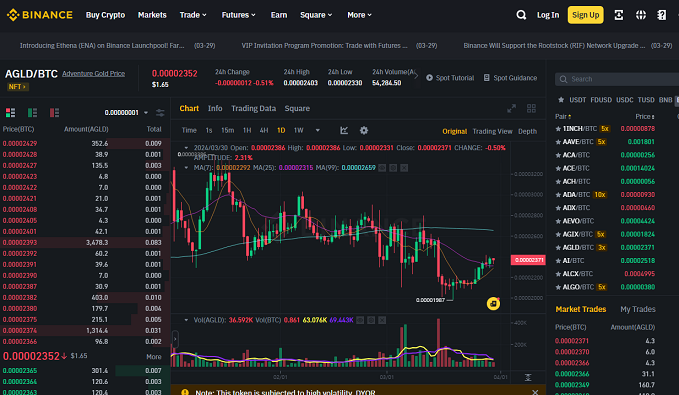
Task: Click the Binance logo
Action: tap(39, 15)
